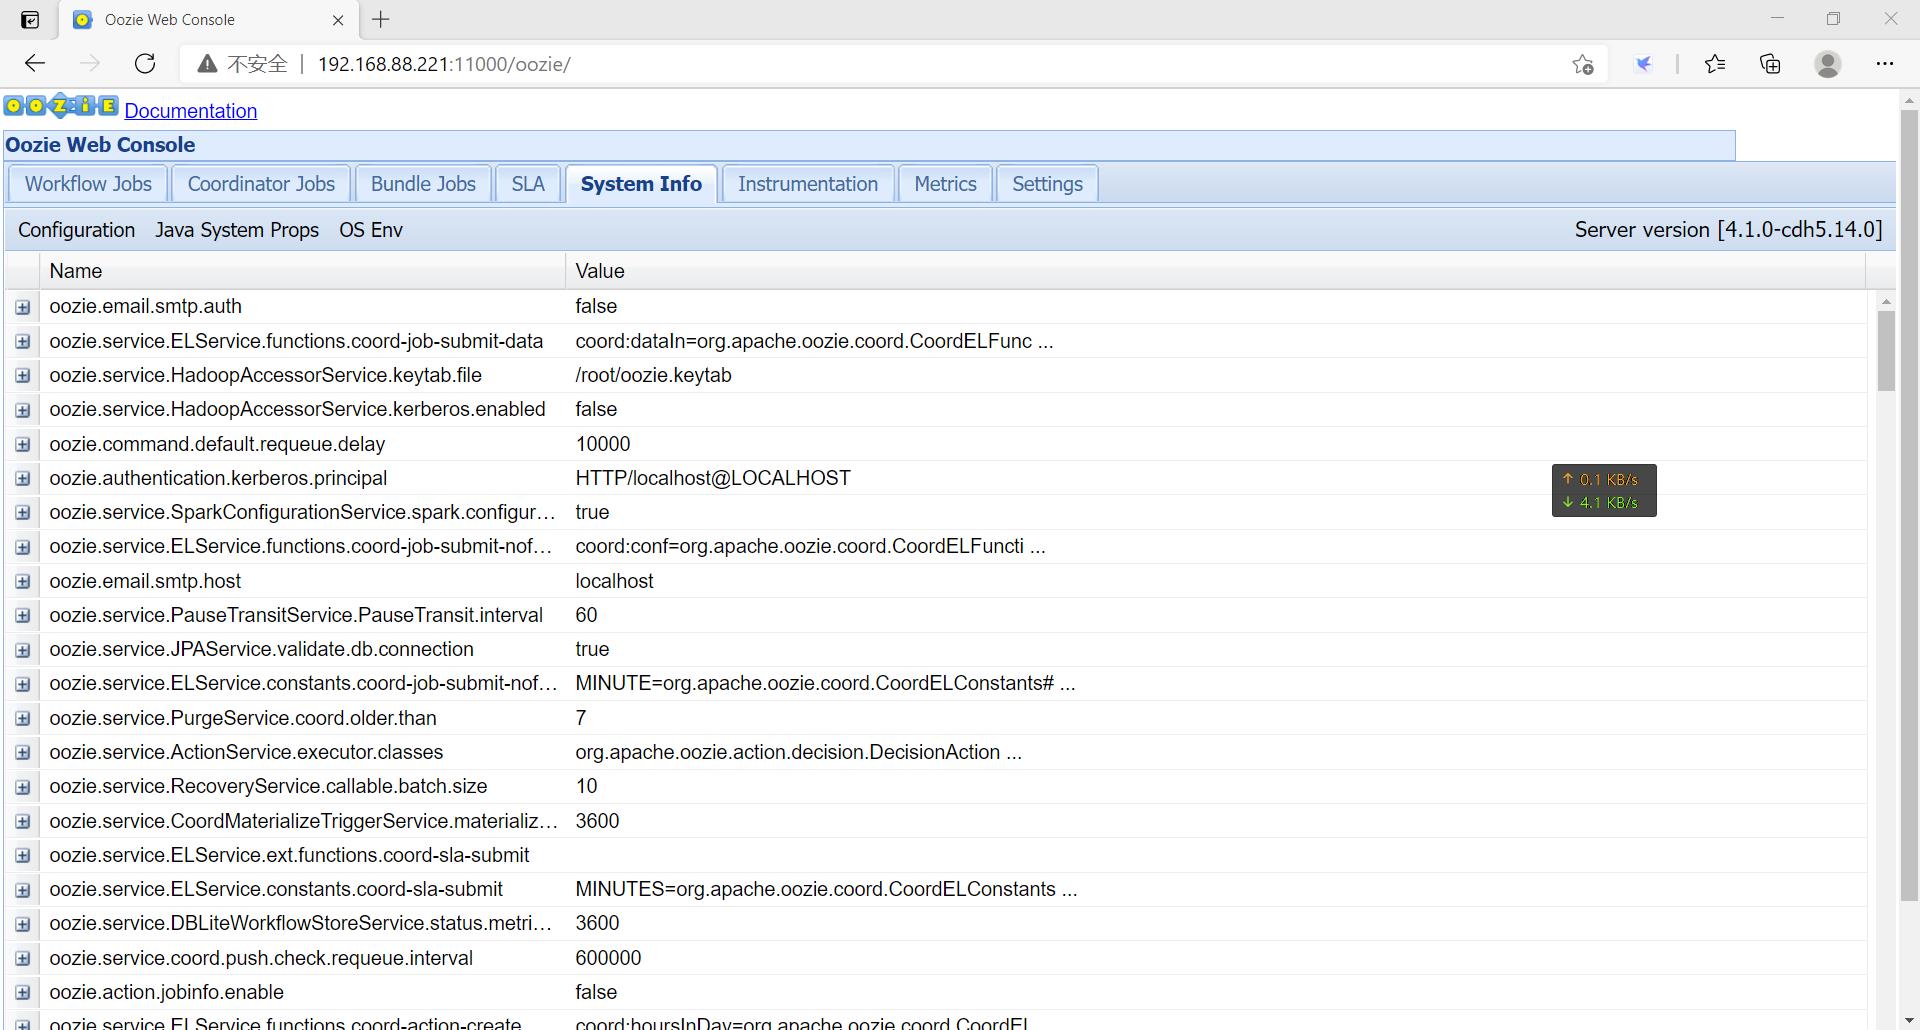This screenshot has width=1920, height=1030.
Task: Sort by the Value column header
Action: pos(1215,271)
